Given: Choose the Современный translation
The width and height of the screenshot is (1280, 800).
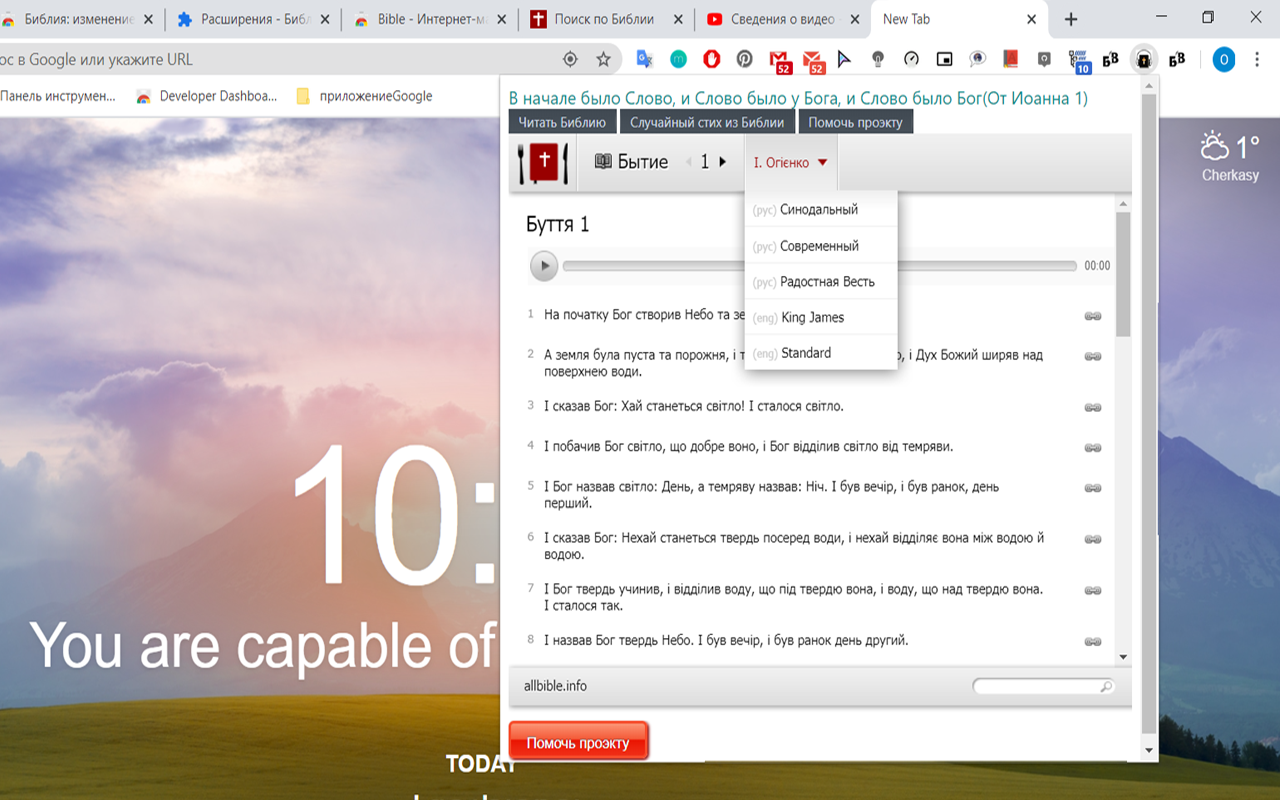Looking at the screenshot, I should click(x=821, y=246).
